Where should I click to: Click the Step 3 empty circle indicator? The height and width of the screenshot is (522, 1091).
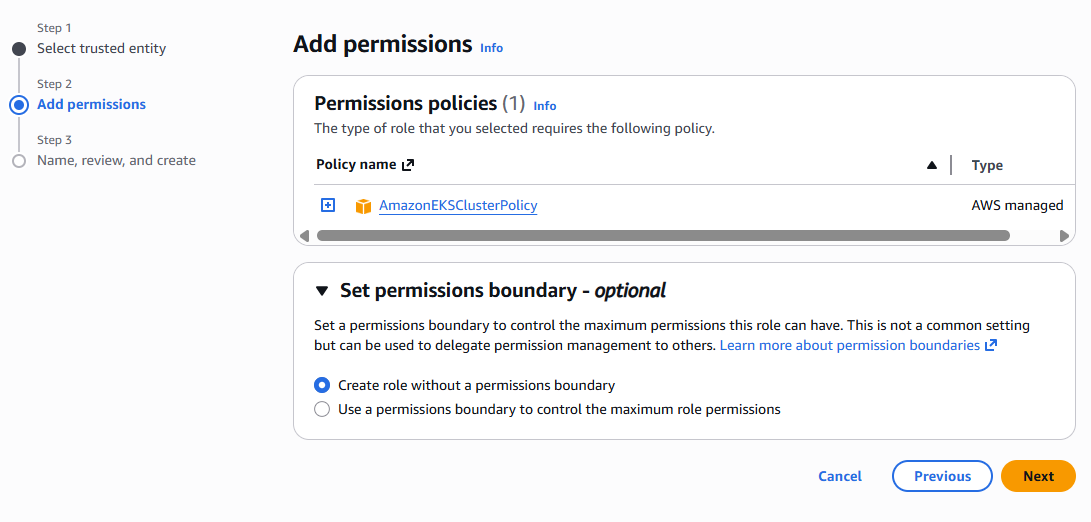tap(18, 160)
